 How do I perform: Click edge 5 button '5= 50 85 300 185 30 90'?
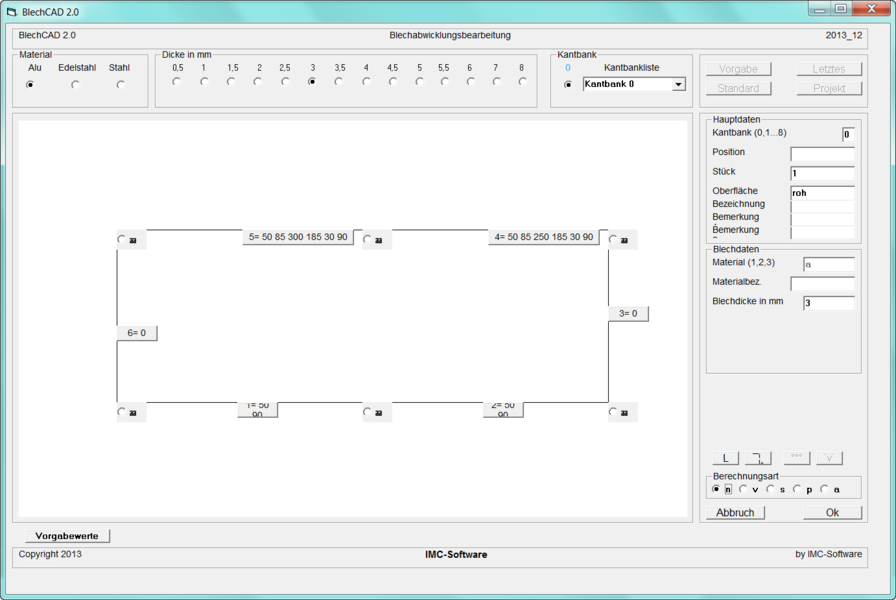[x=298, y=237]
